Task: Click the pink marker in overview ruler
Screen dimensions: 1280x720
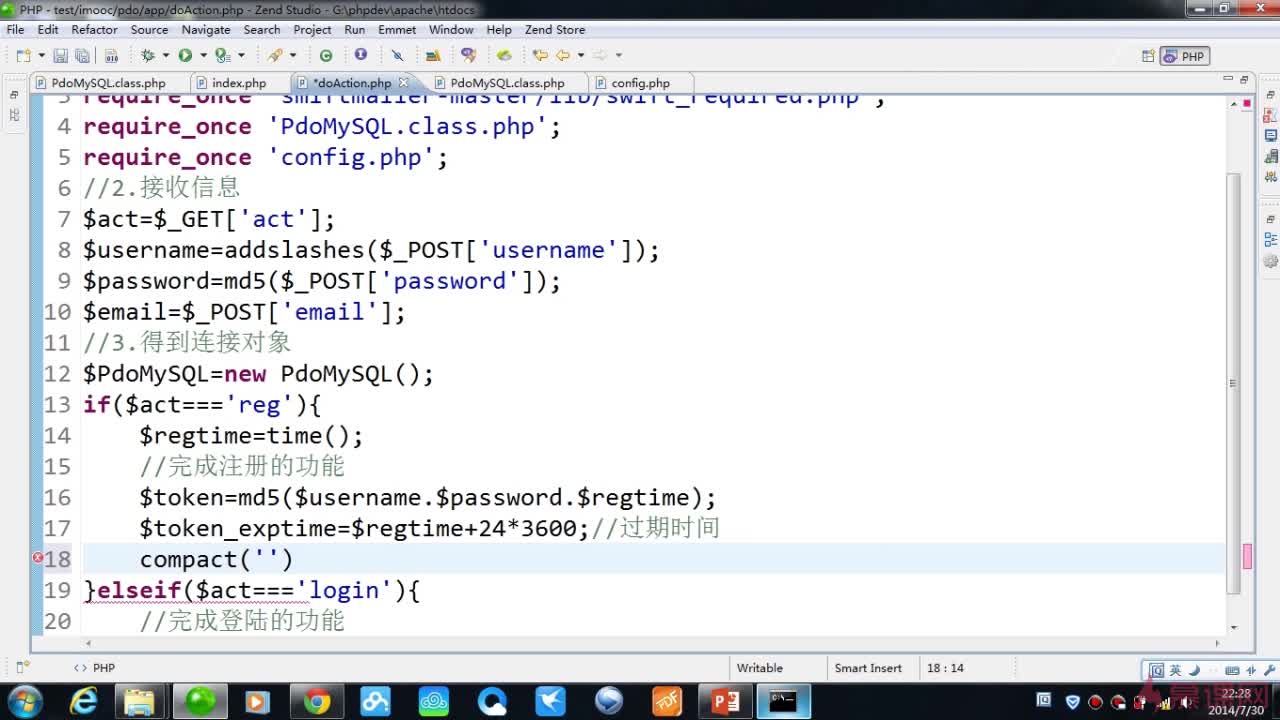Action: point(1247,555)
